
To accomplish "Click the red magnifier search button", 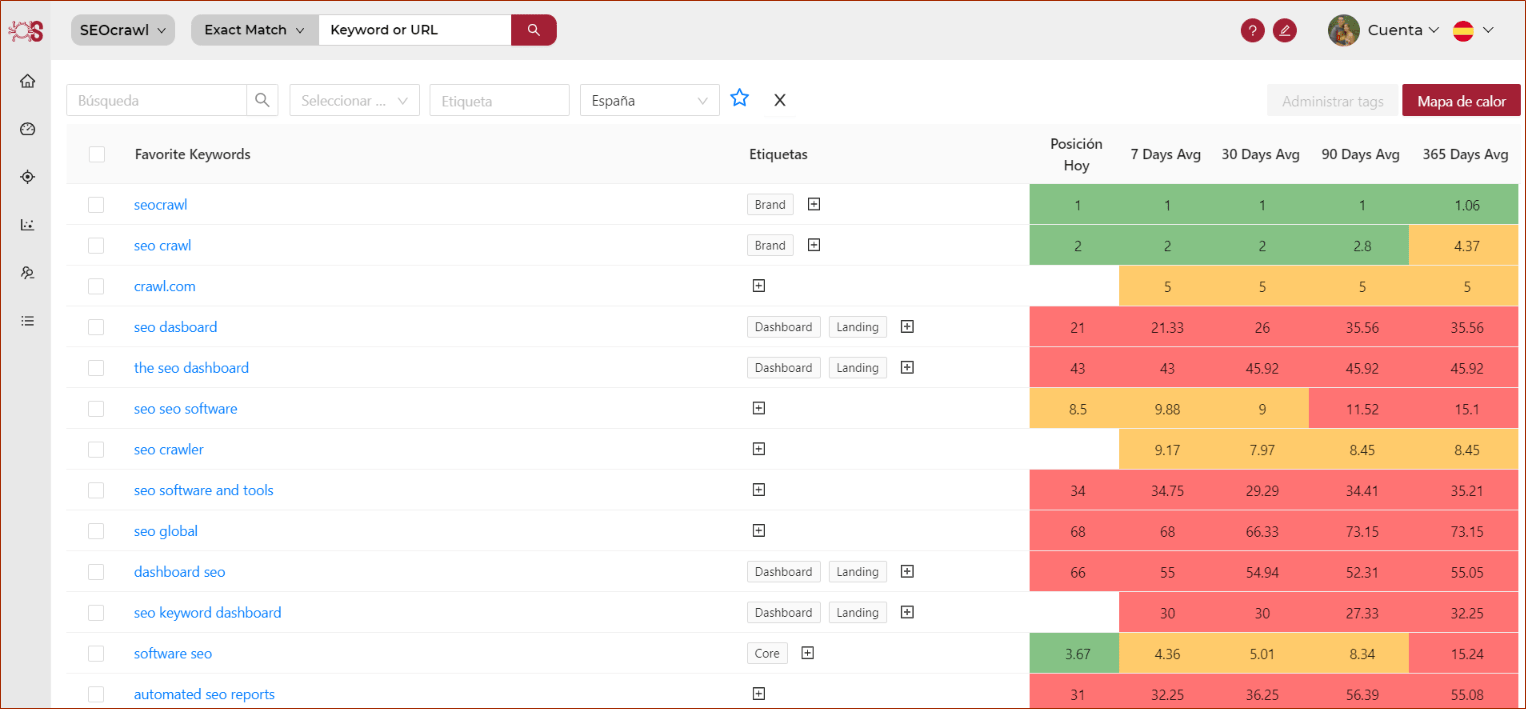I will [x=533, y=30].
